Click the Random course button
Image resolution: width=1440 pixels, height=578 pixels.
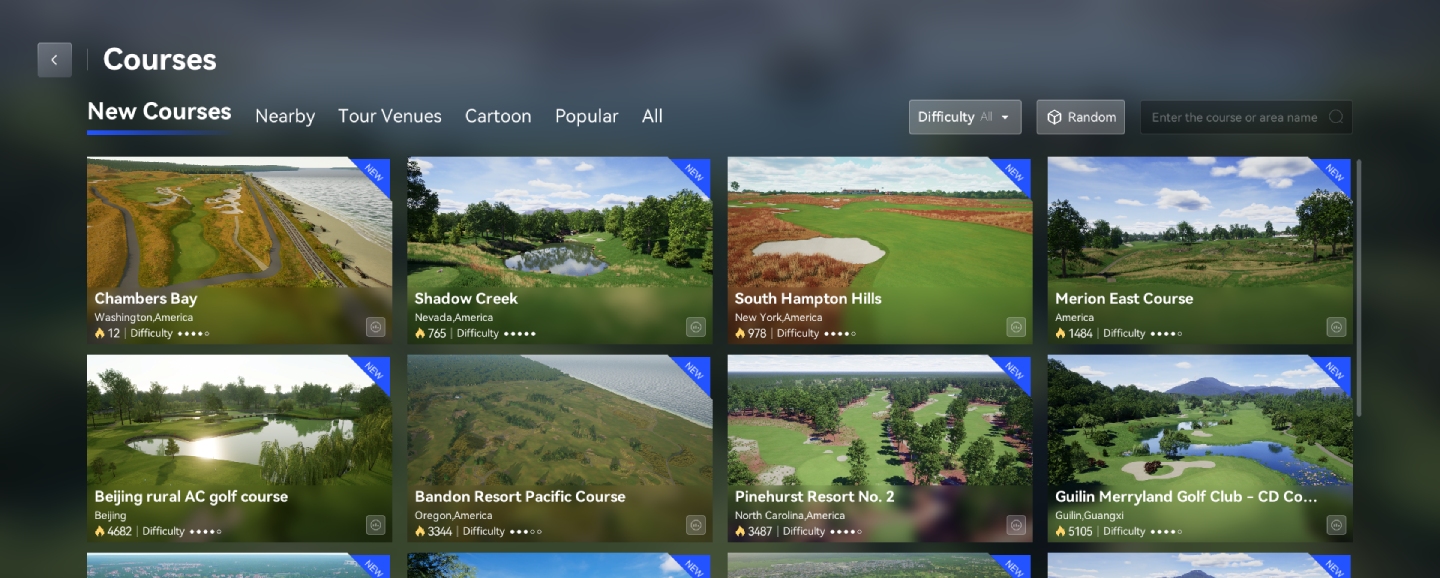coord(1081,117)
